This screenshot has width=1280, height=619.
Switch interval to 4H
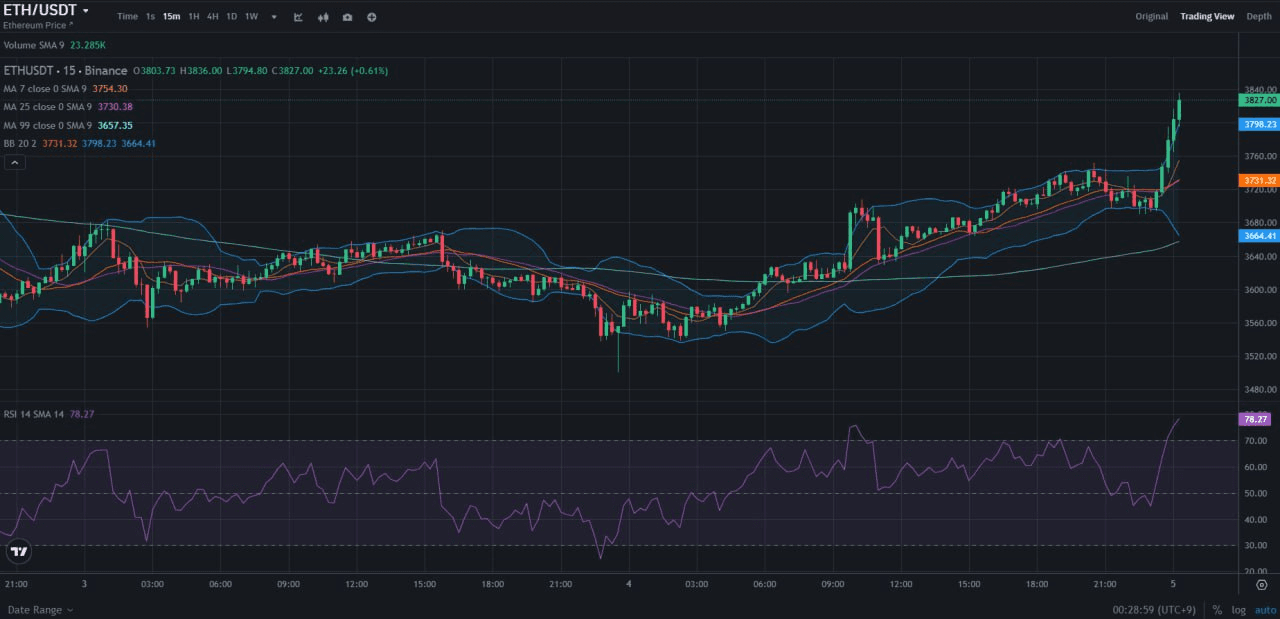[213, 16]
